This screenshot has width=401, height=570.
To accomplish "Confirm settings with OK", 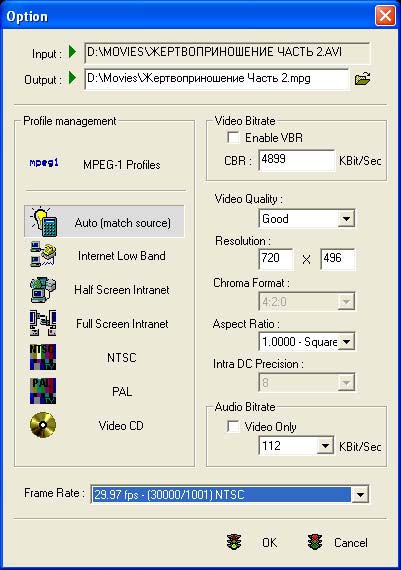I will pos(269,542).
